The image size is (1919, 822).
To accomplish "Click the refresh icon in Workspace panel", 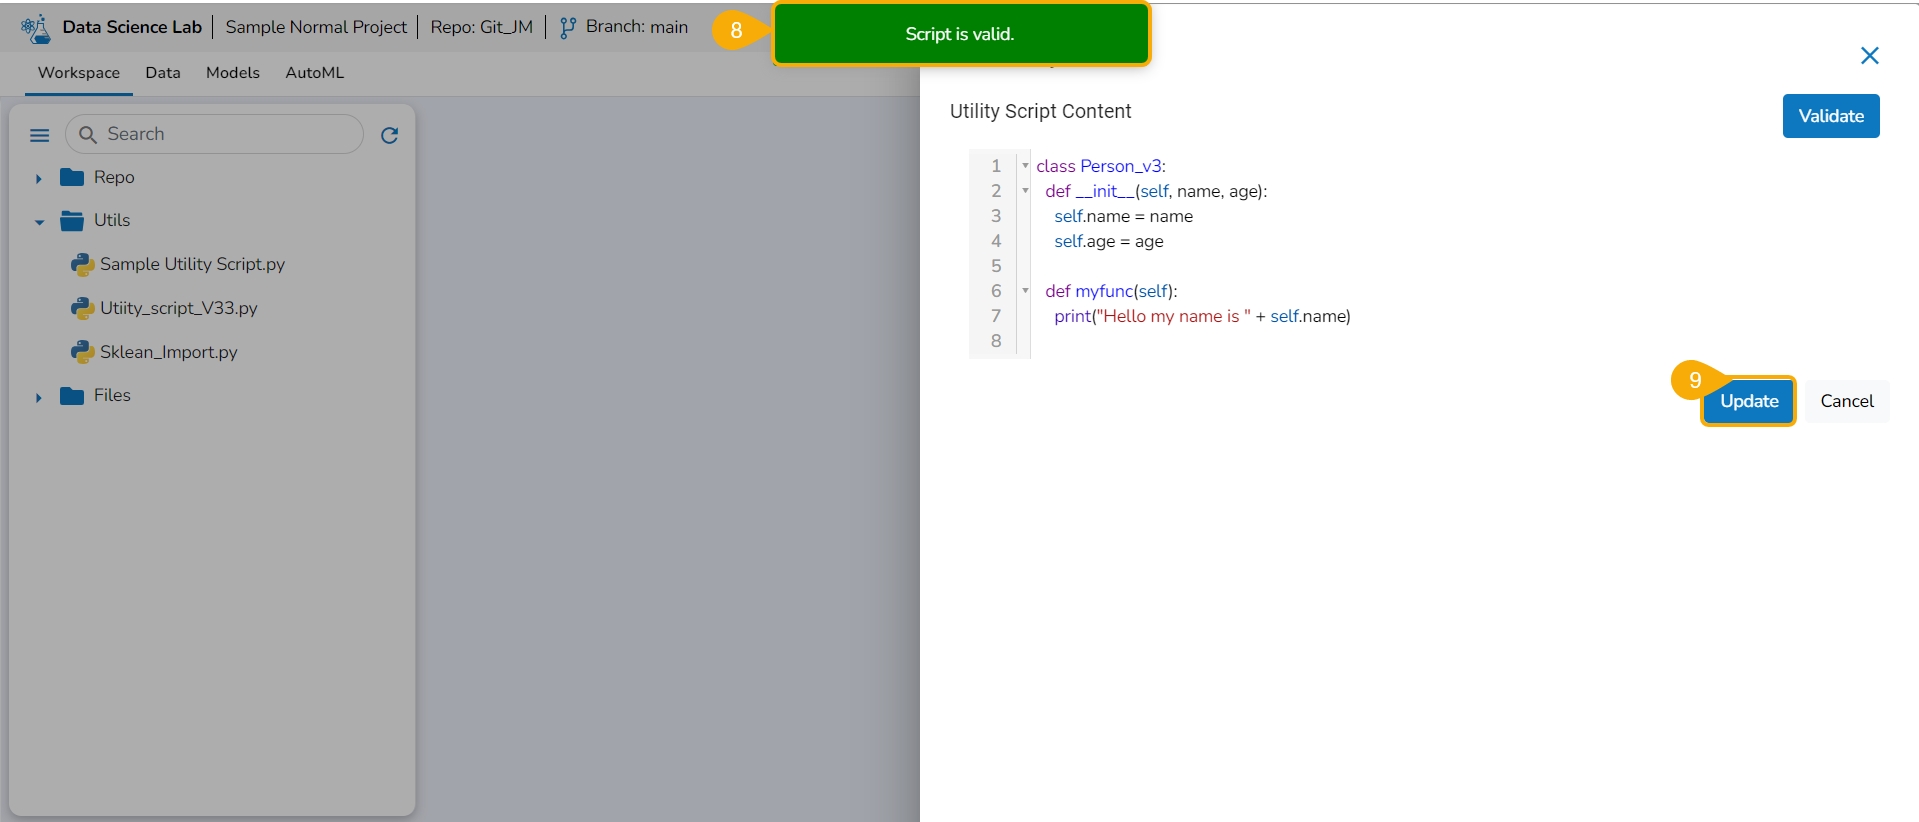I will [390, 135].
